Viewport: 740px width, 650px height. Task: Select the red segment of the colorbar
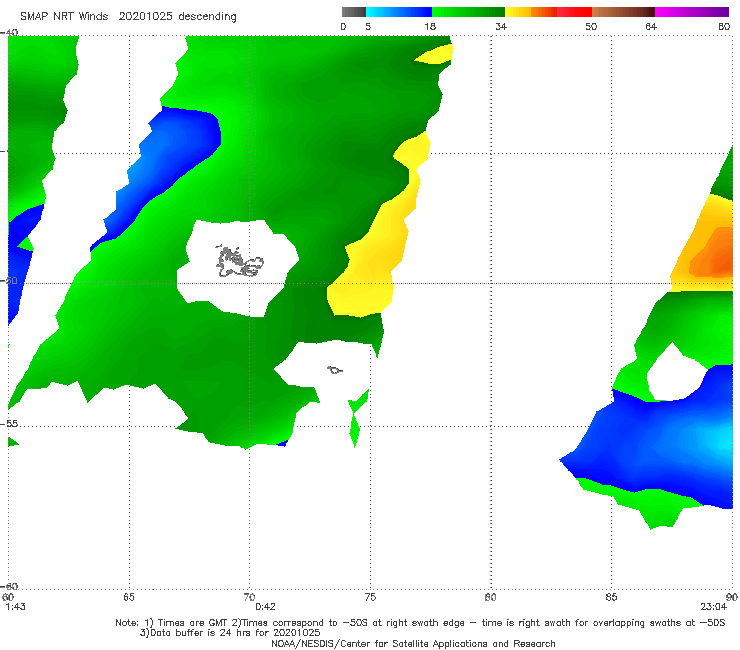(574, 12)
